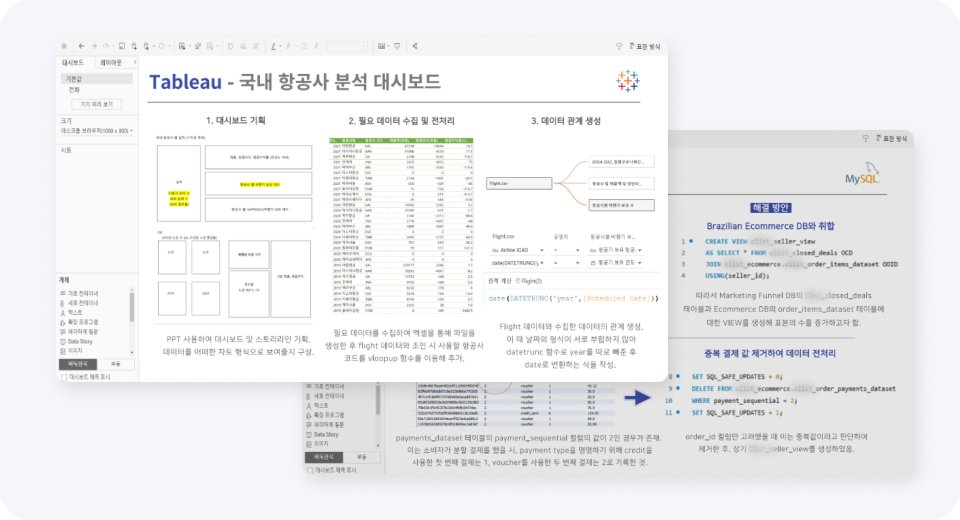This screenshot has height=520, width=960.
Task: Open the Airline ICAO field dropdown
Action: pos(540,249)
